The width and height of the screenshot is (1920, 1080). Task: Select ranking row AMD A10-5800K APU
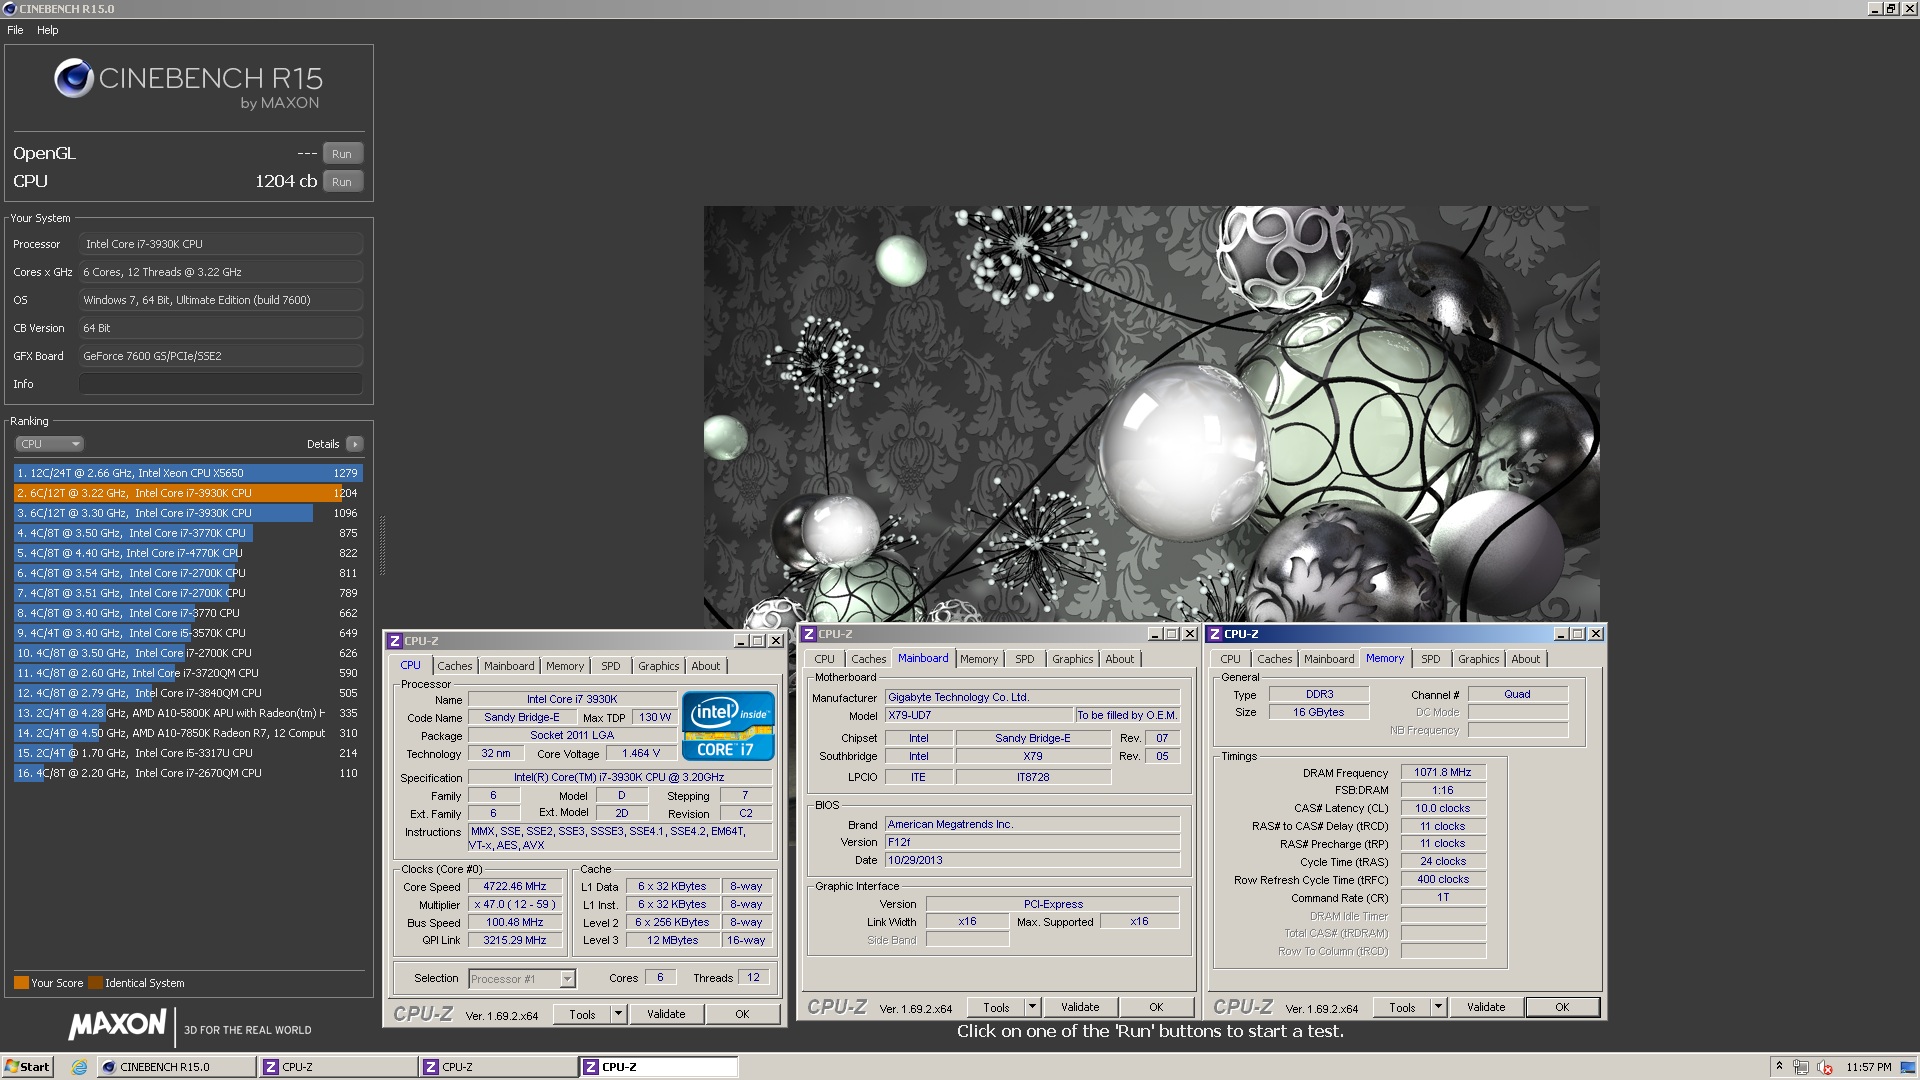[187, 713]
